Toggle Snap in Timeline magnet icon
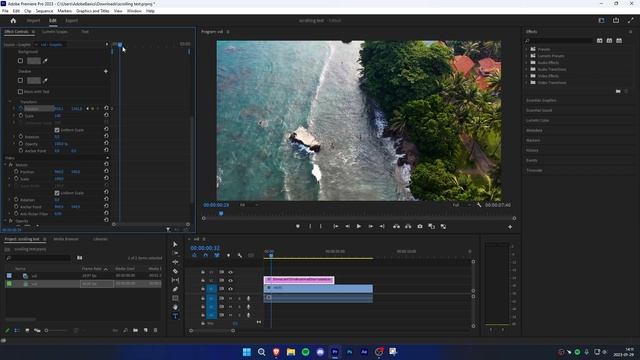The height and width of the screenshot is (360, 640). point(206,256)
